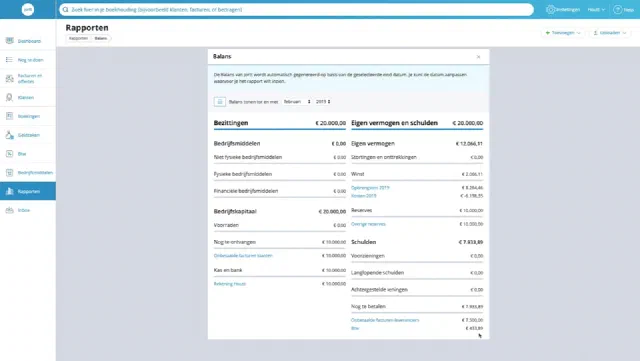Click the Geldzaken money bag icon

(9, 135)
